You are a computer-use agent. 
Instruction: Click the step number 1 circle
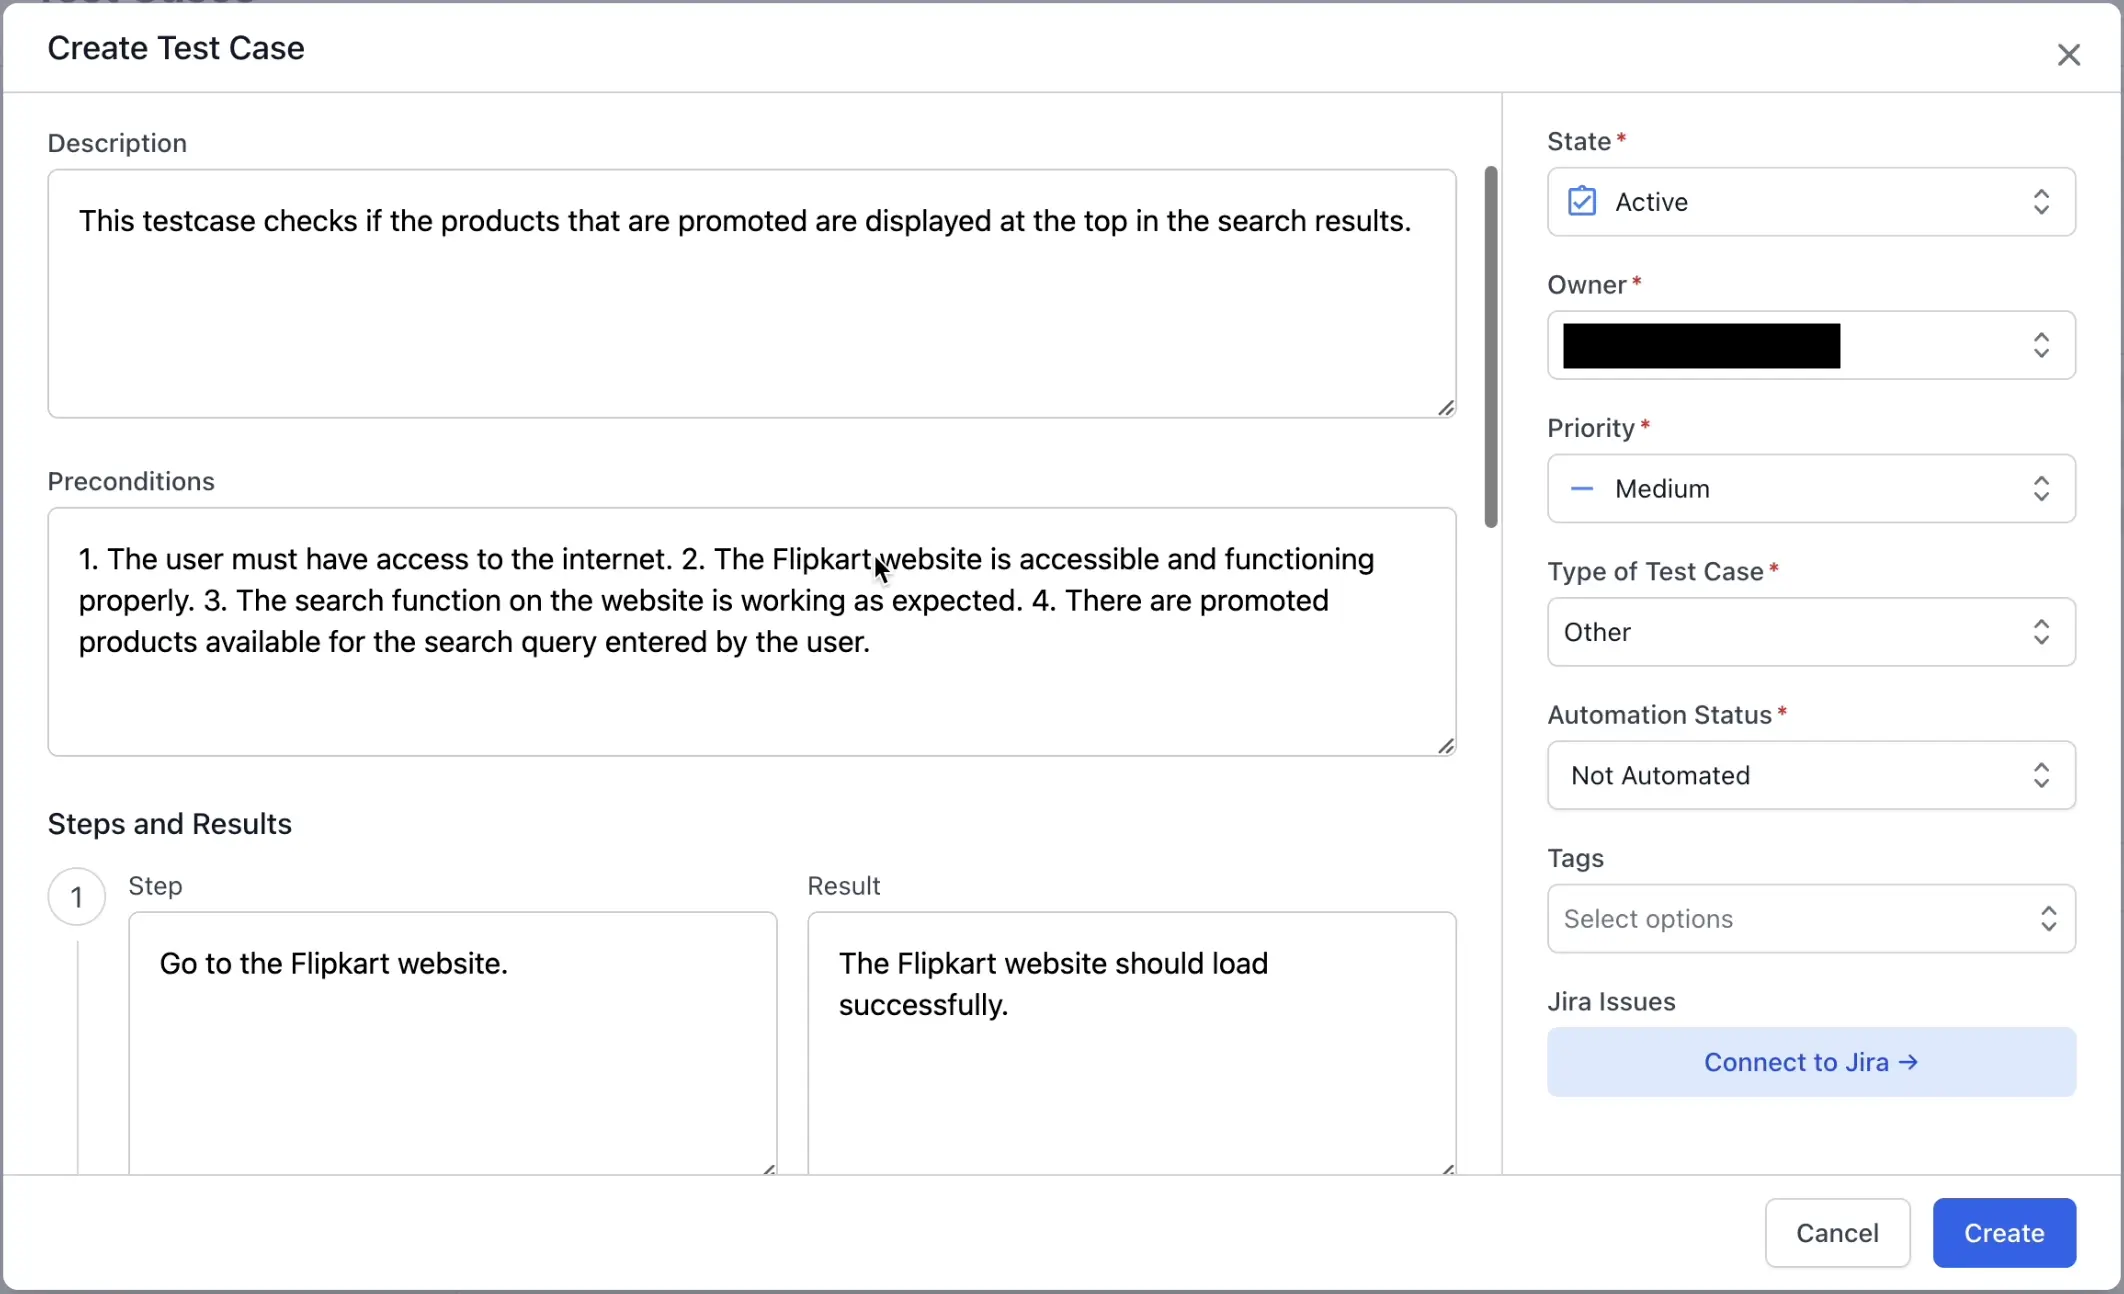point(76,897)
